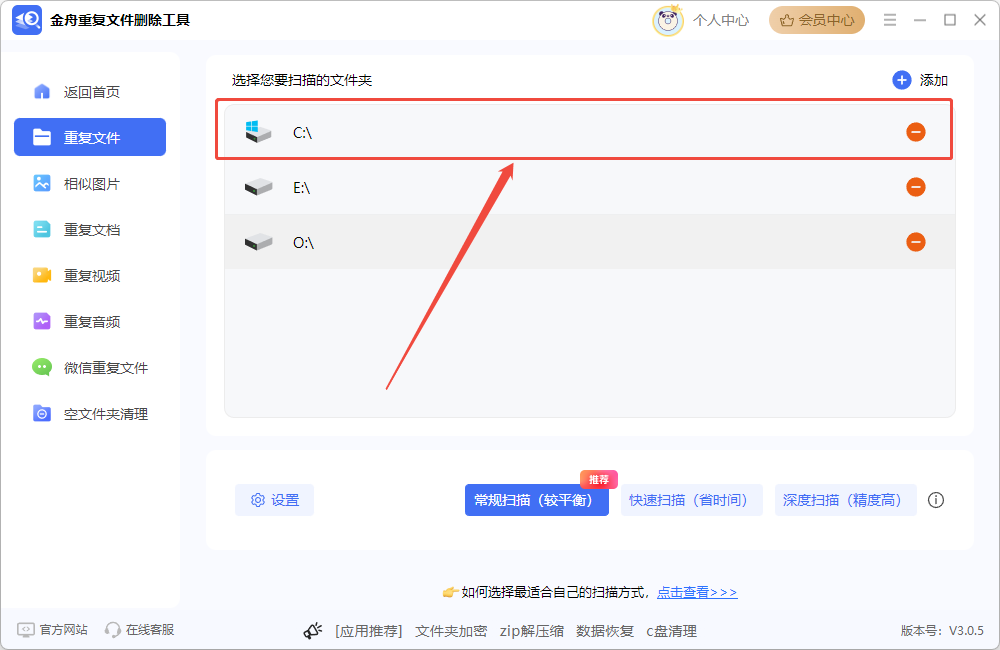
Task: Click the 重复视频 camera icon
Action: [x=42, y=276]
